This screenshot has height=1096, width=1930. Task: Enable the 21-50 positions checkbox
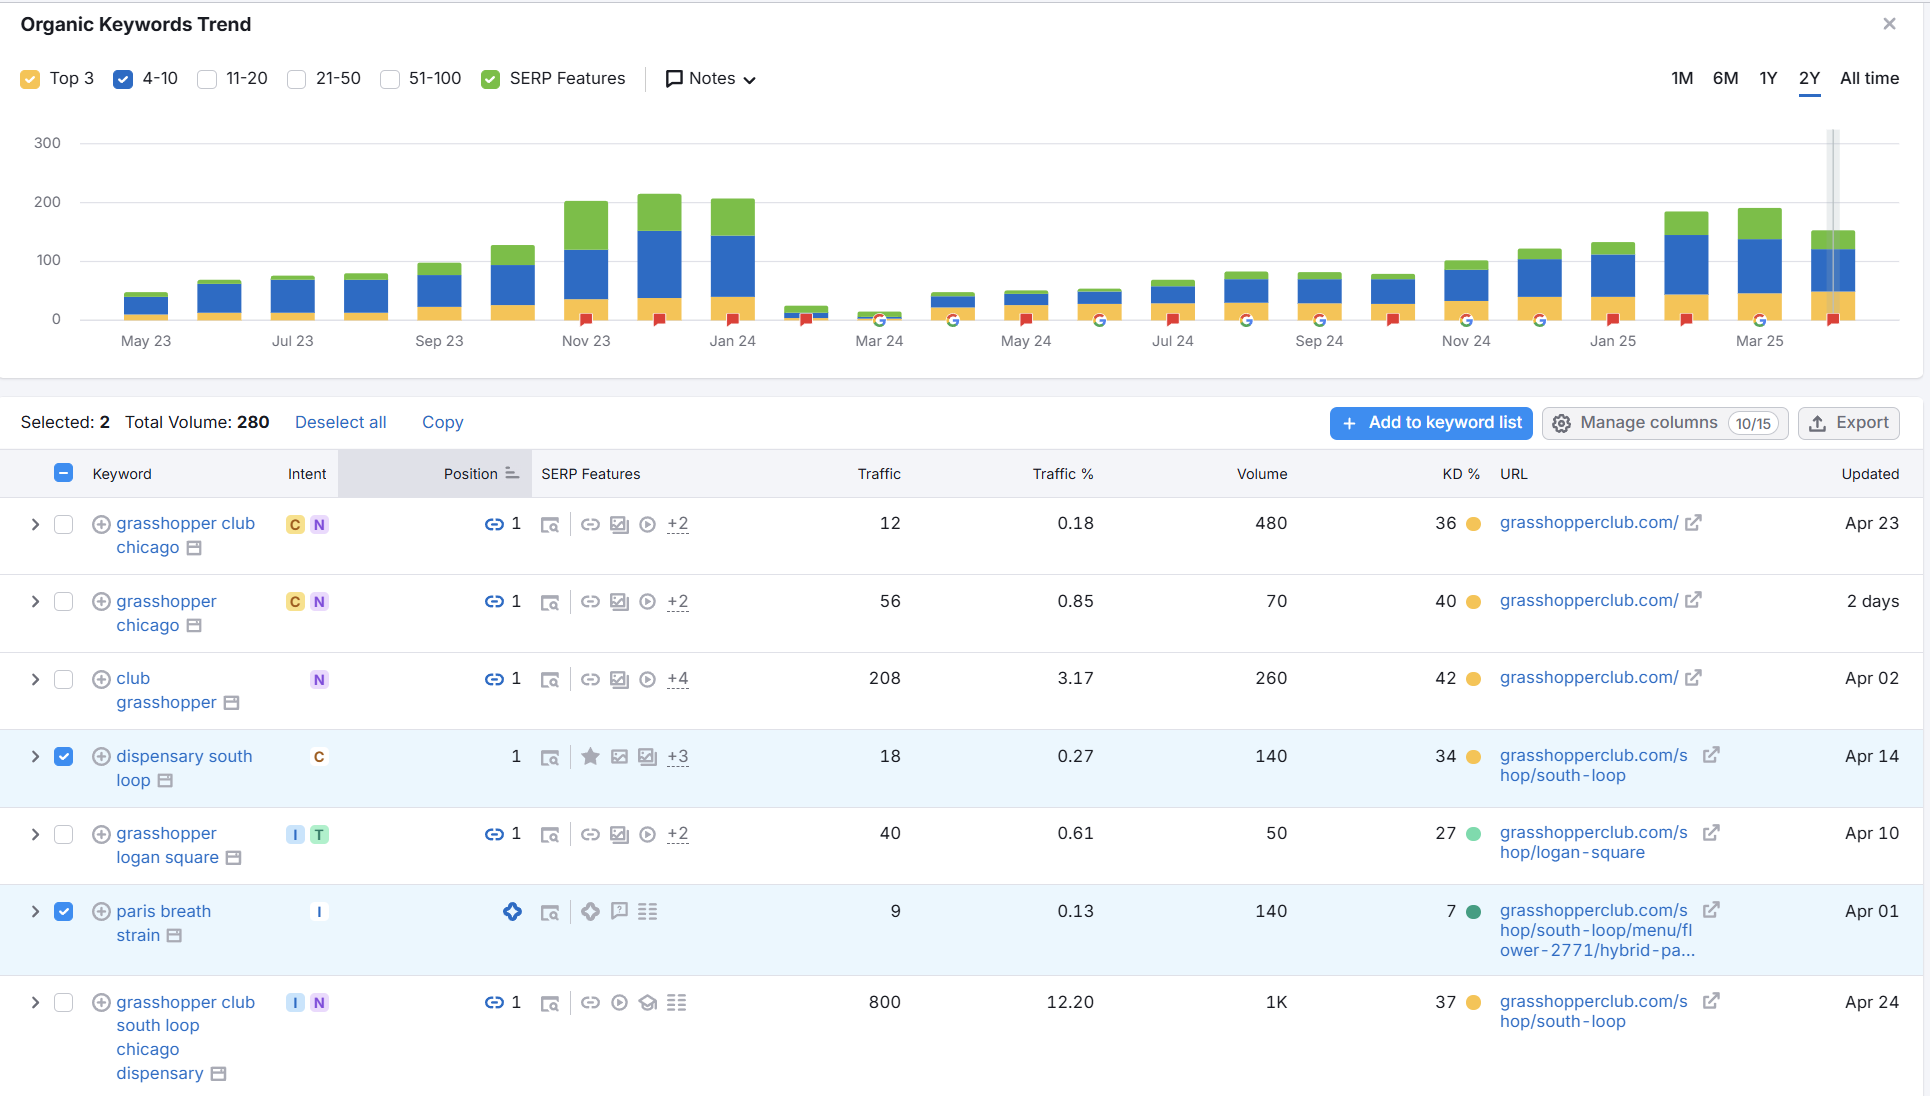click(x=297, y=79)
